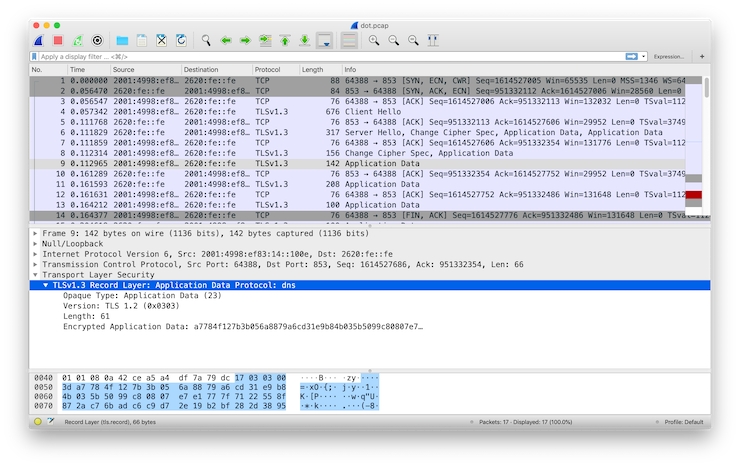Apply display filter blue arrow button
This screenshot has width=740, height=467.
tap(631, 57)
